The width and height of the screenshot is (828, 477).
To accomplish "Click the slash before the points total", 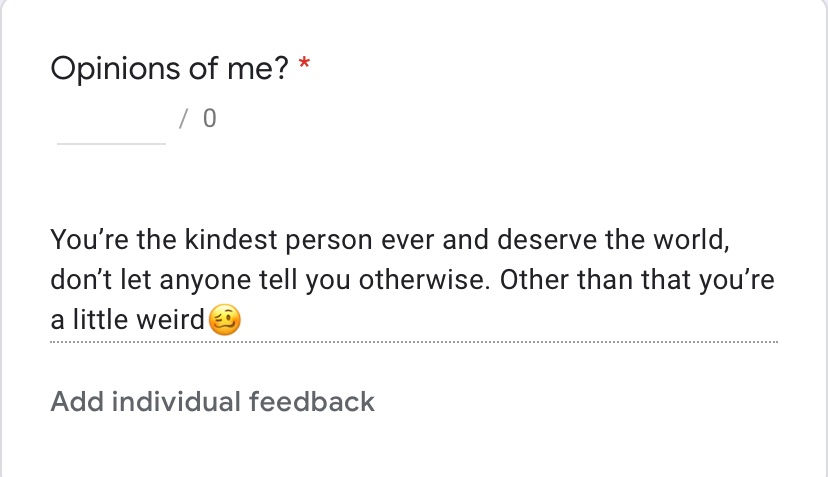I will [183, 120].
